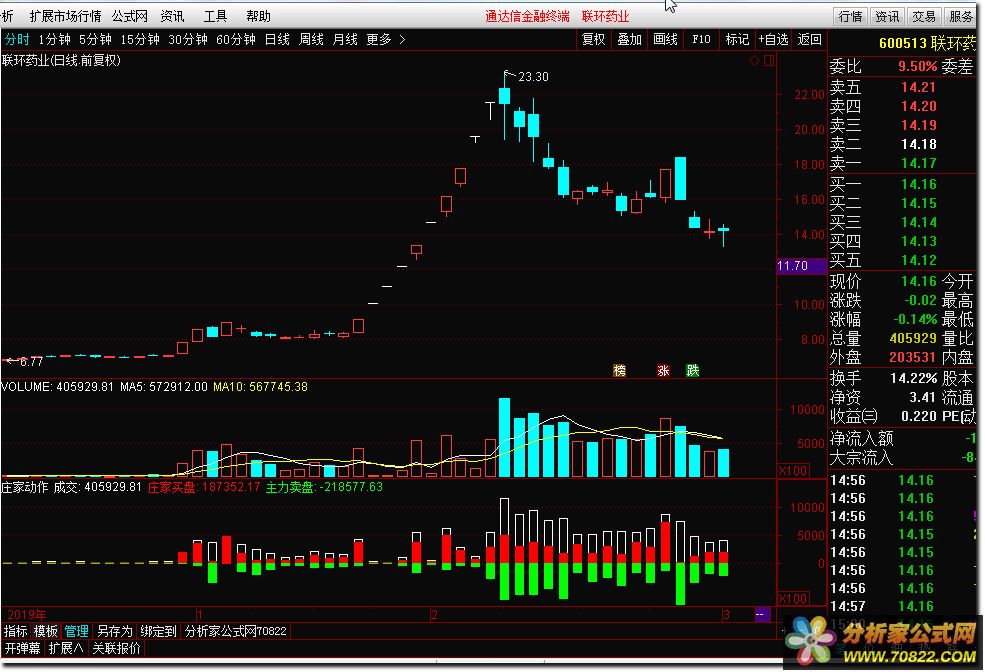Image resolution: width=985 pixels, height=672 pixels.
Task: Select the 15分钟 period tab
Action: click(x=140, y=40)
